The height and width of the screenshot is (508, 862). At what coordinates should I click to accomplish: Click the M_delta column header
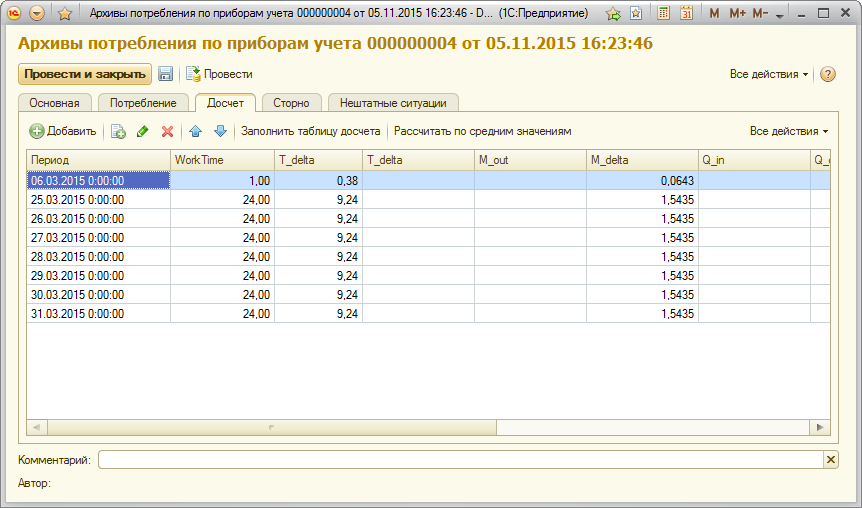642,160
